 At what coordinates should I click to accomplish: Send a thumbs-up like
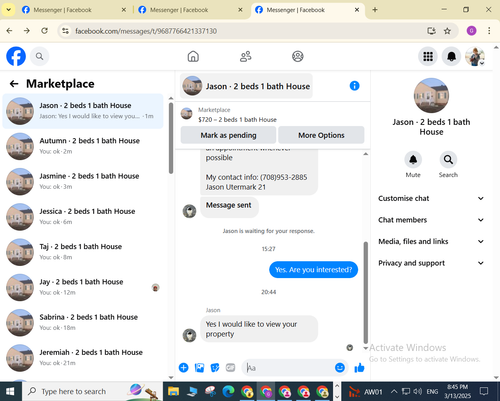[359, 368]
